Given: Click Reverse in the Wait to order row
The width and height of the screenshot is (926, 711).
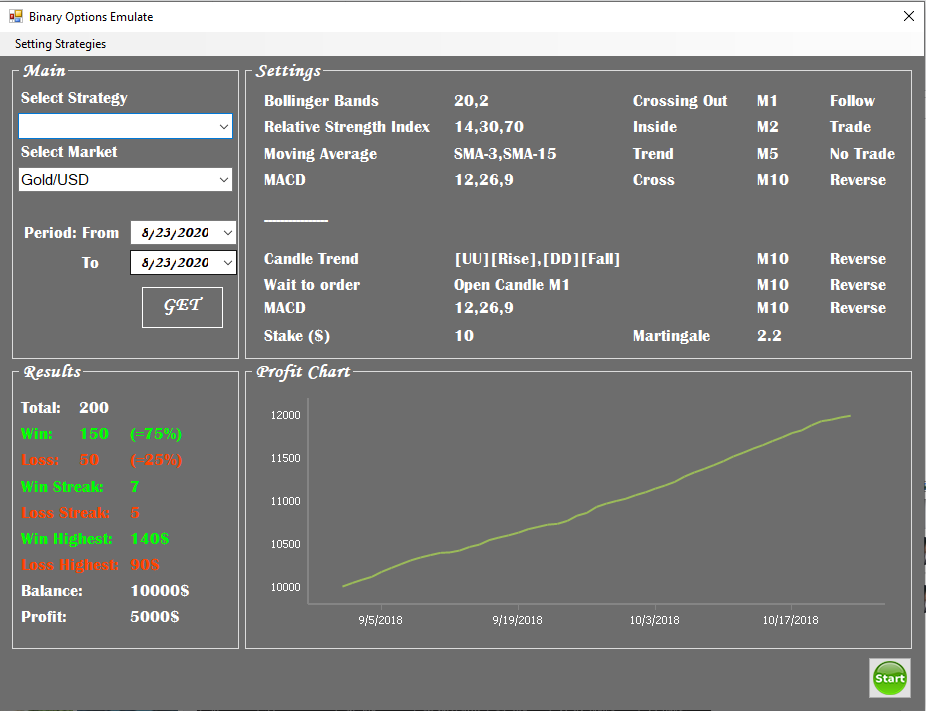Looking at the screenshot, I should pos(857,285).
